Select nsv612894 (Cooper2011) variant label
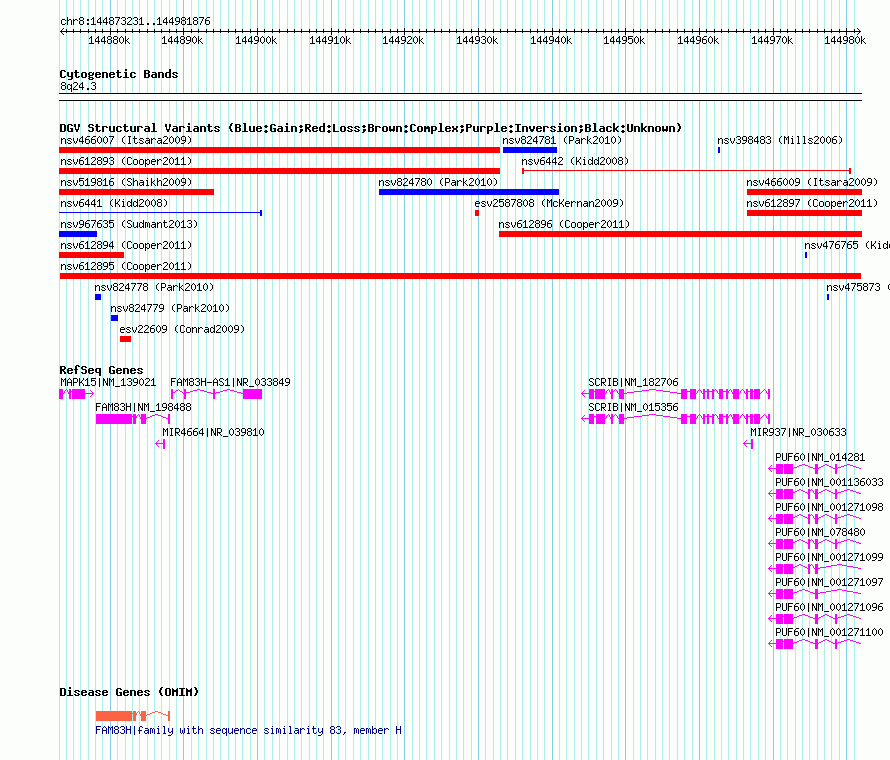This screenshot has width=890, height=760. [x=126, y=245]
